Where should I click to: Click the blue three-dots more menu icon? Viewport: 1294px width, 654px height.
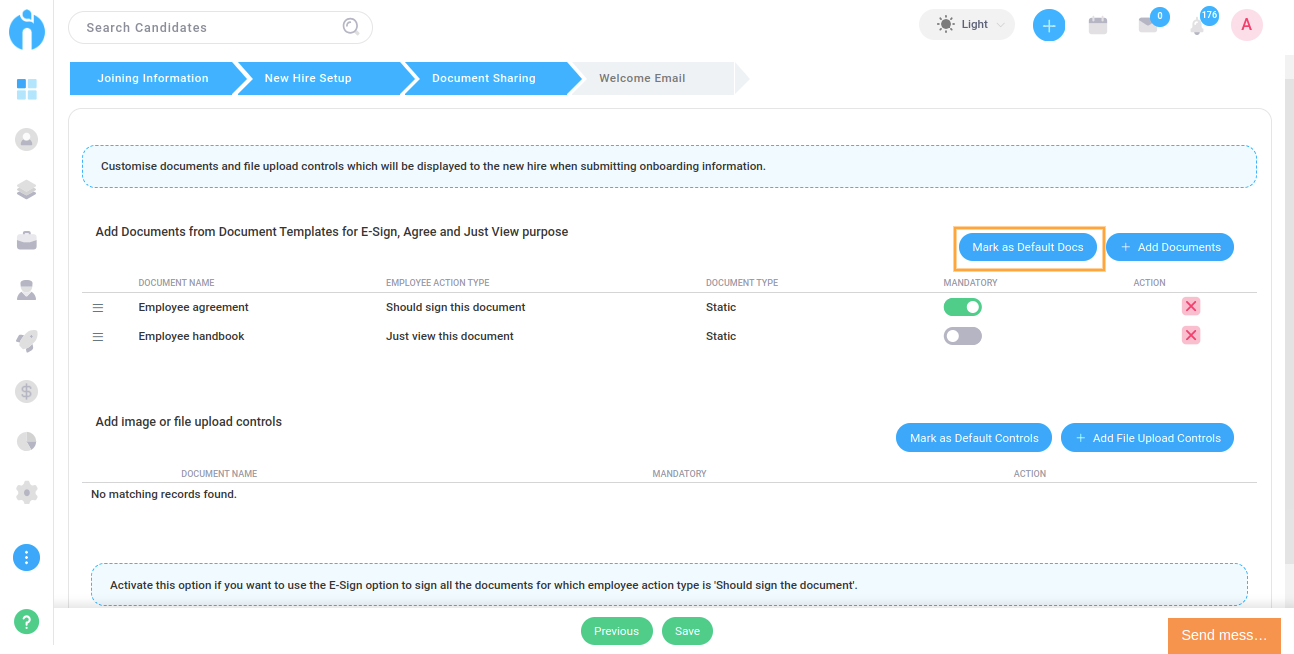pos(27,557)
